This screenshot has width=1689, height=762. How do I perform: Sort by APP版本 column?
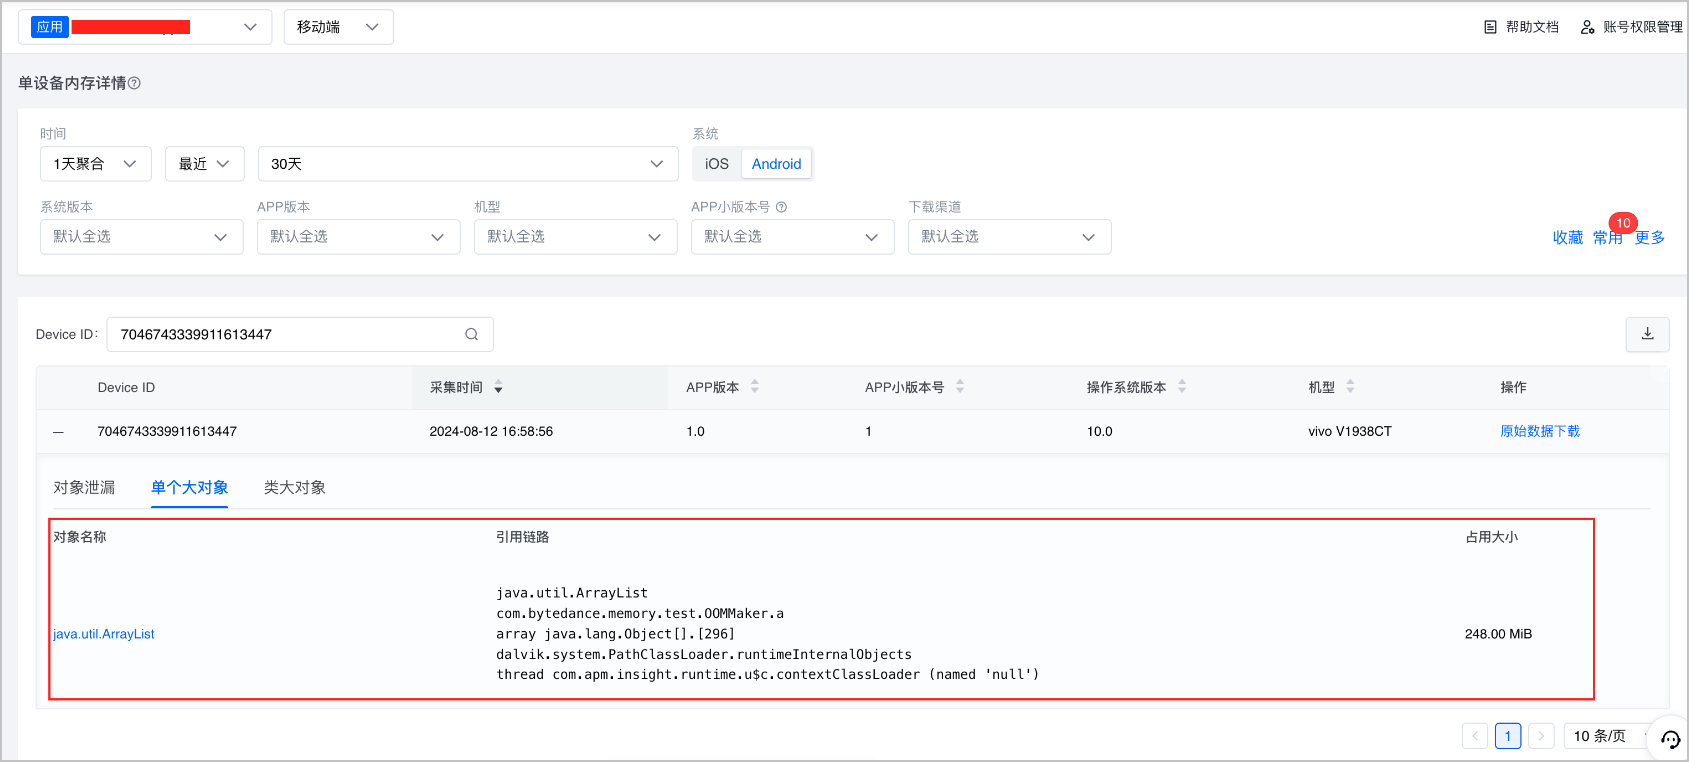(x=755, y=387)
